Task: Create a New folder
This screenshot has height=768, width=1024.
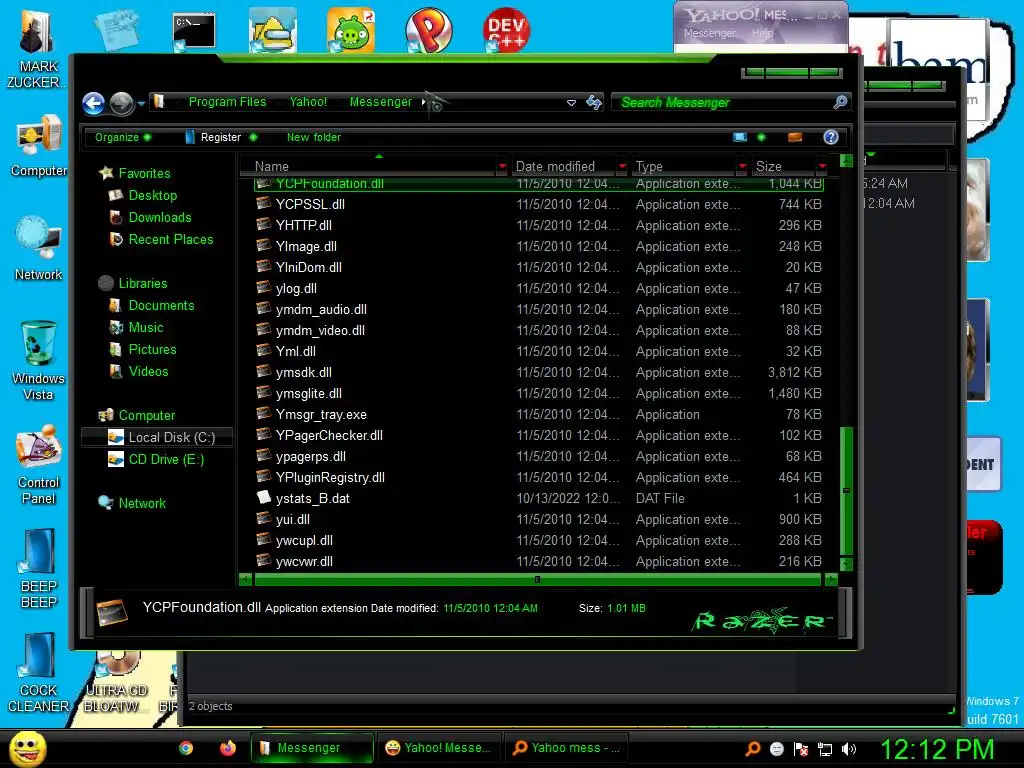Action: [313, 137]
